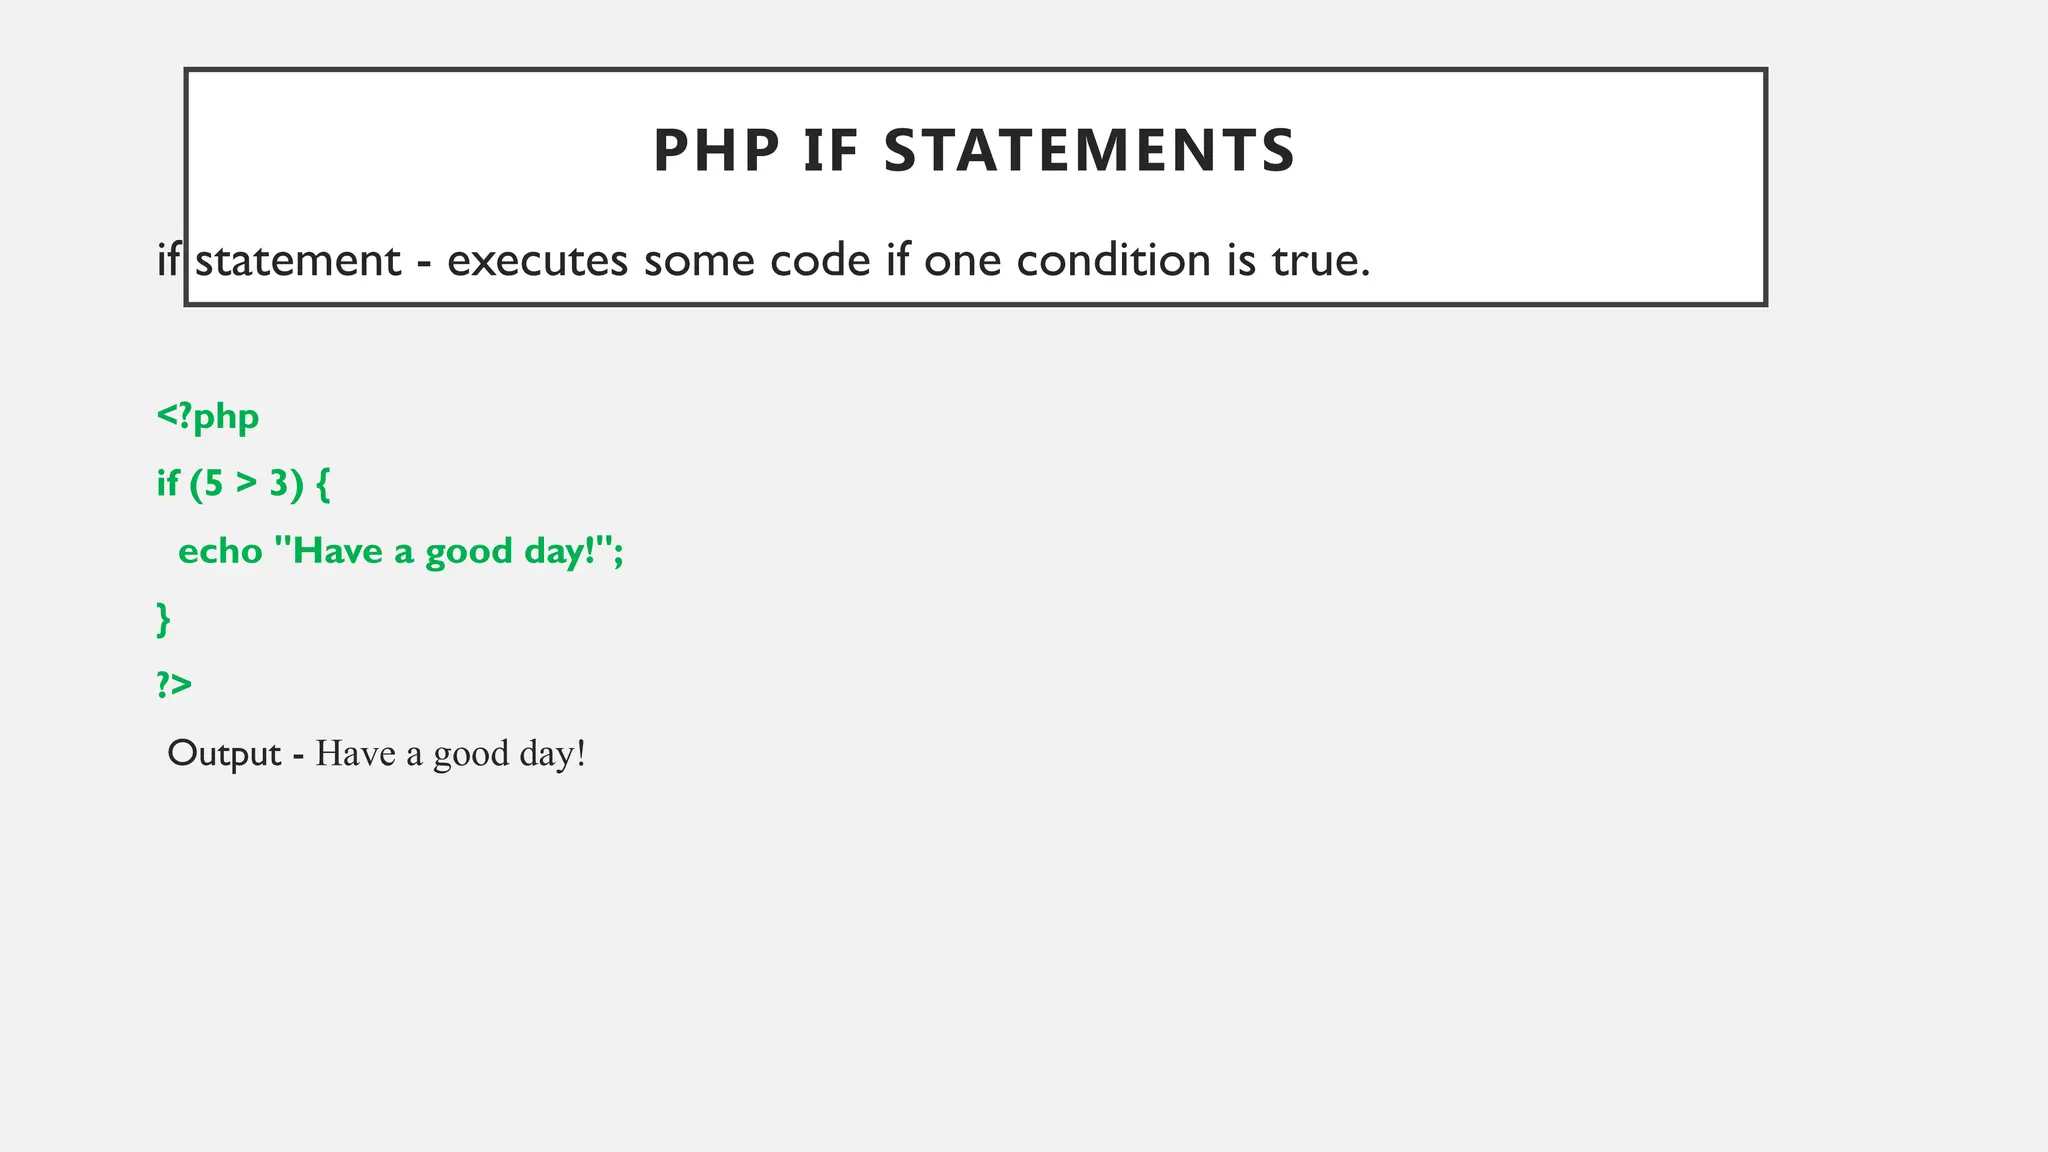Click the green "<?php" opening tag
The width and height of the screenshot is (2048, 1152).
pyautogui.click(x=208, y=417)
